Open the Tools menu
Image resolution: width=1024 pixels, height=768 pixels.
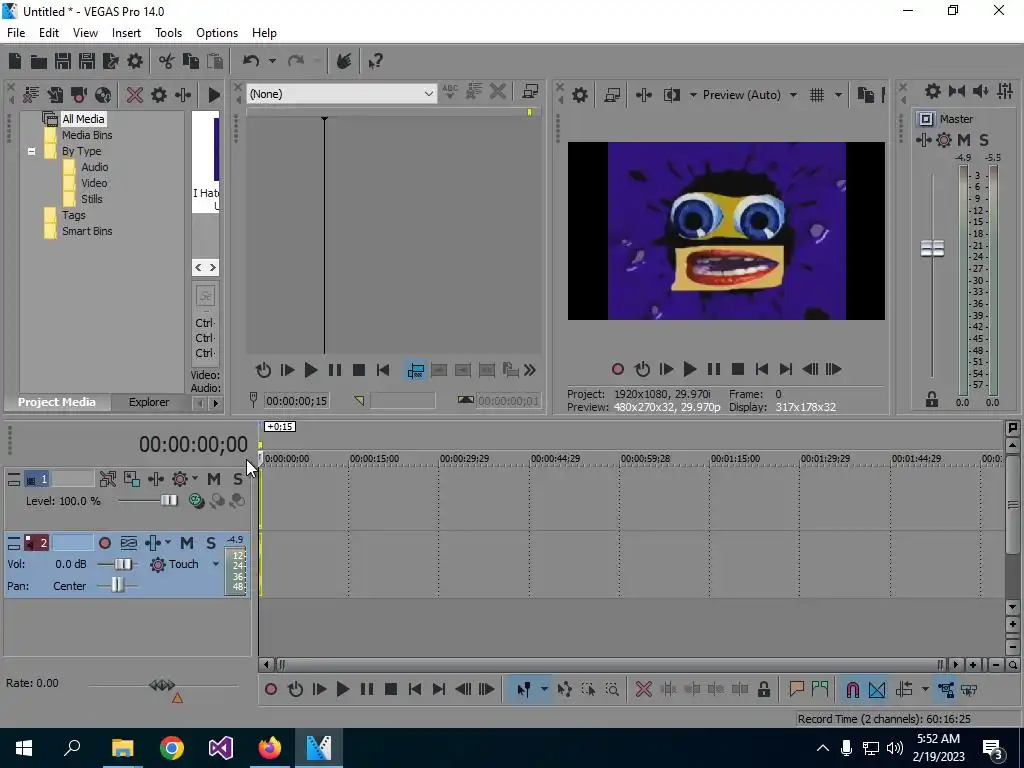pyautogui.click(x=168, y=33)
